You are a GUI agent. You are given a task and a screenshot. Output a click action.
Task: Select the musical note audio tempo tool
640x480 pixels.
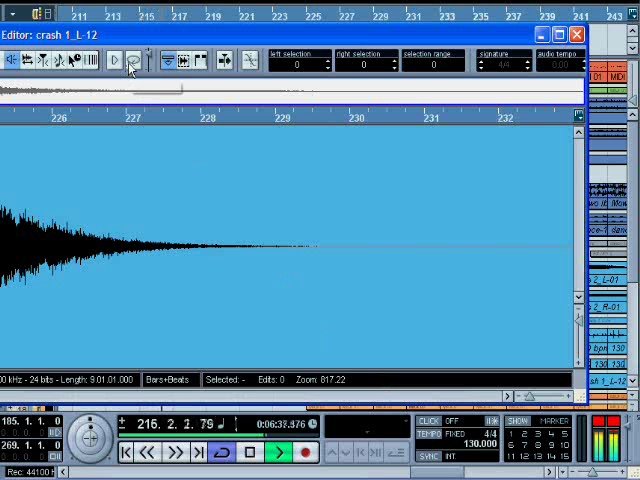[59, 60]
